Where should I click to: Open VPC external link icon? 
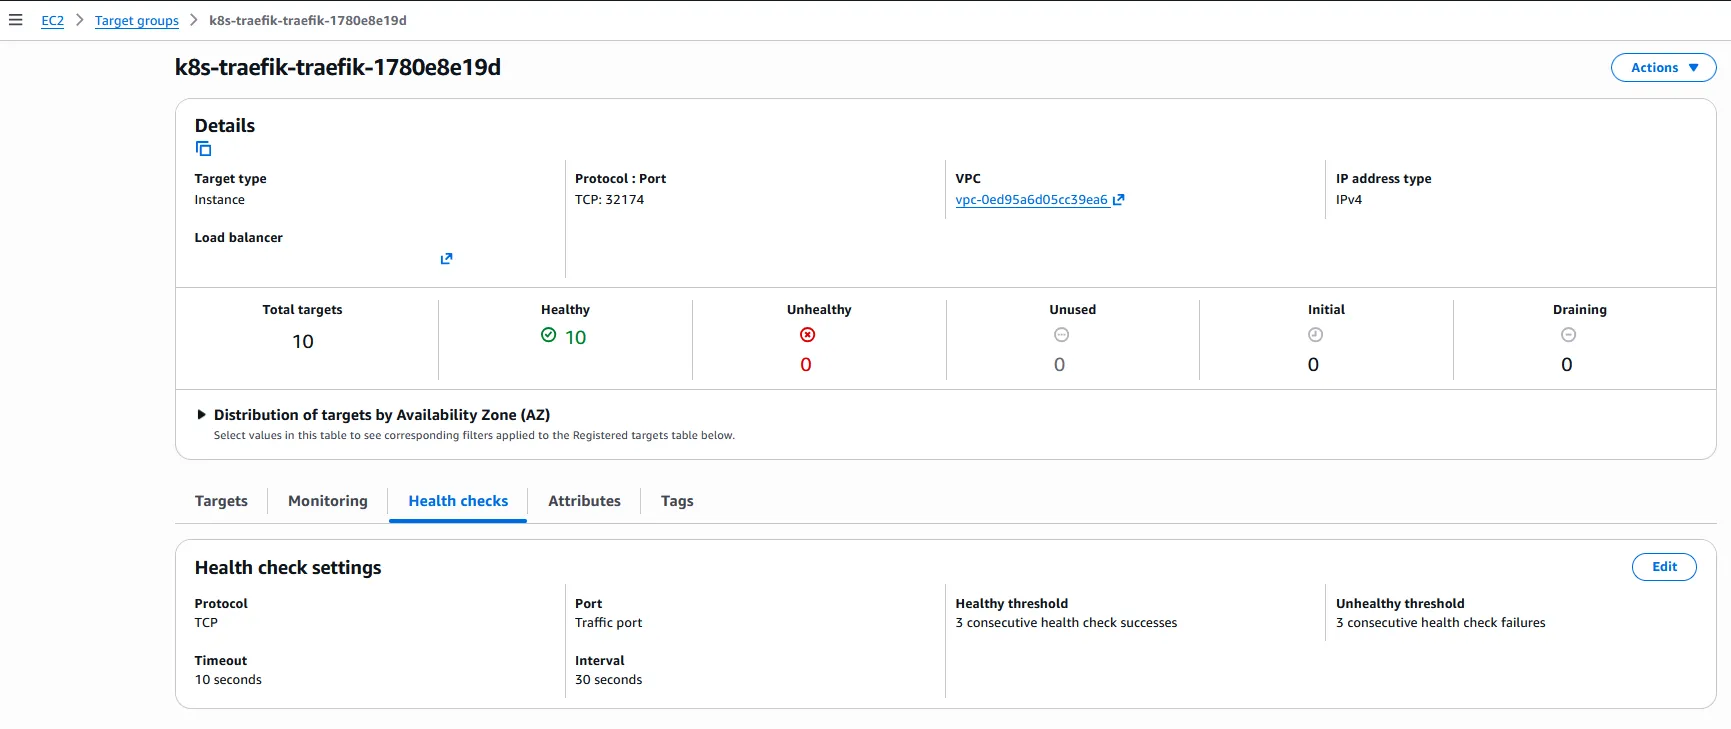point(1119,200)
